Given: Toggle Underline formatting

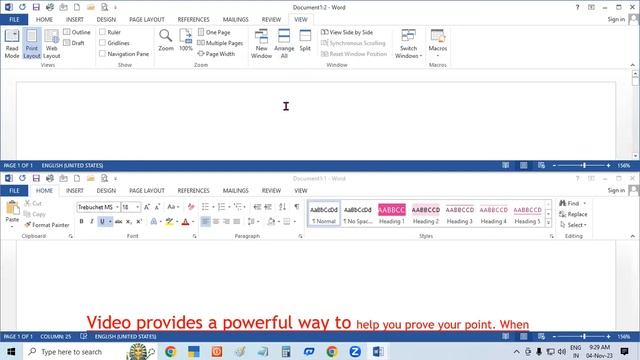Looking at the screenshot, I should tap(102, 222).
